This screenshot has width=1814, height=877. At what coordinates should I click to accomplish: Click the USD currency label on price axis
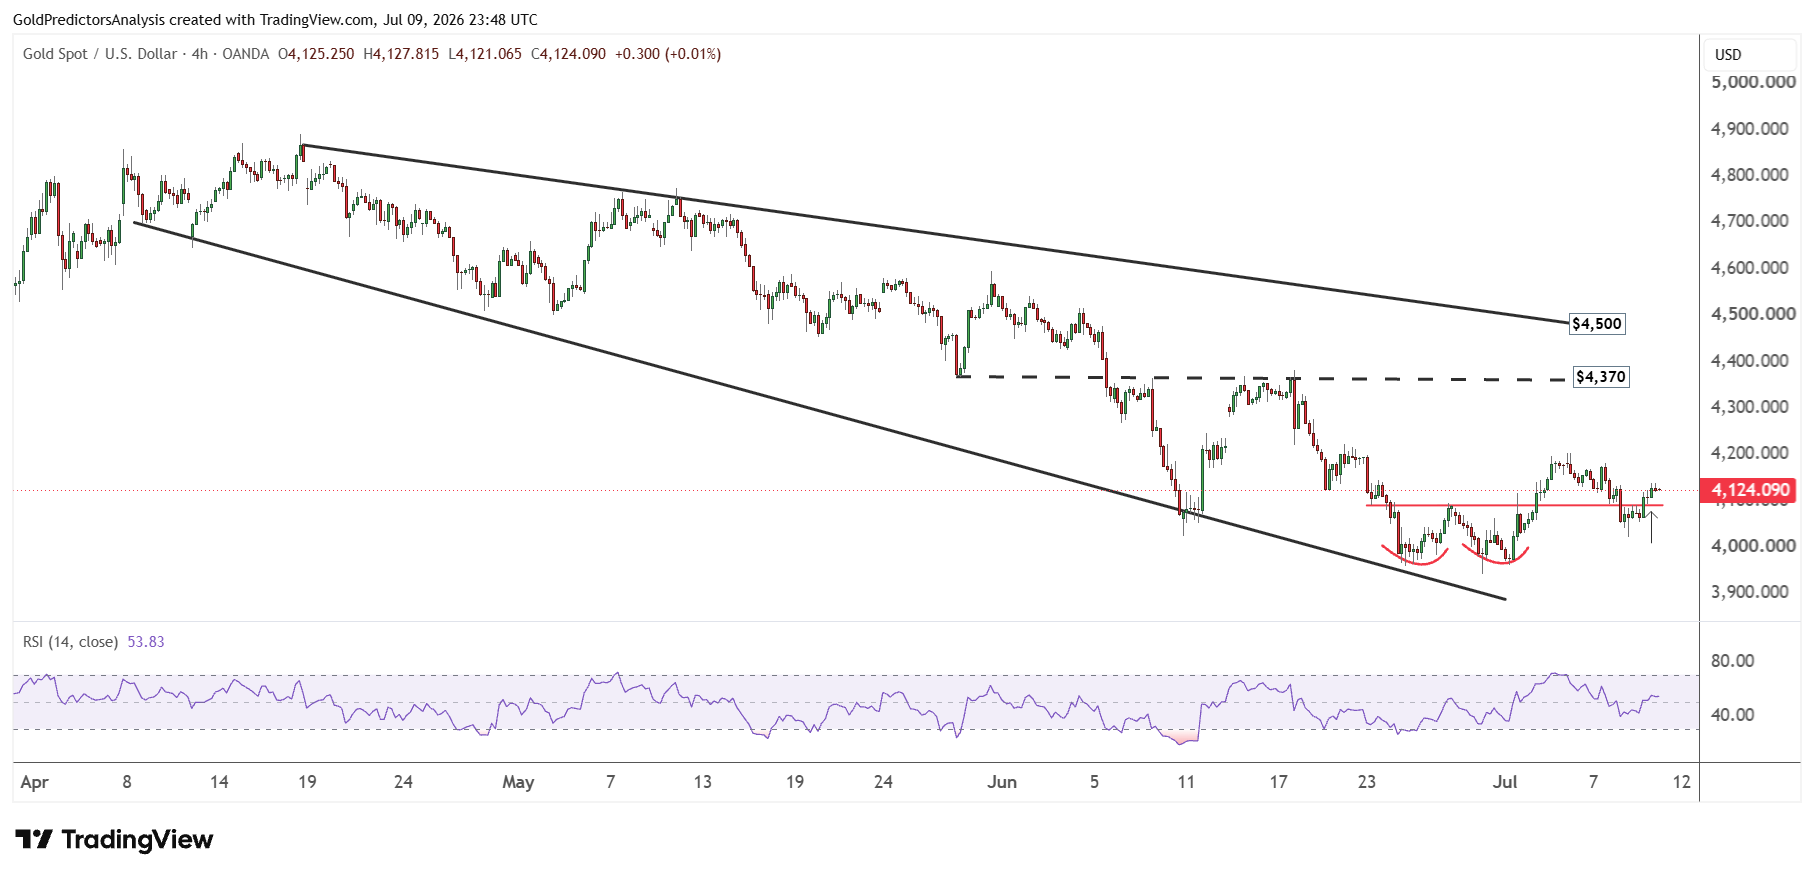coord(1728,55)
